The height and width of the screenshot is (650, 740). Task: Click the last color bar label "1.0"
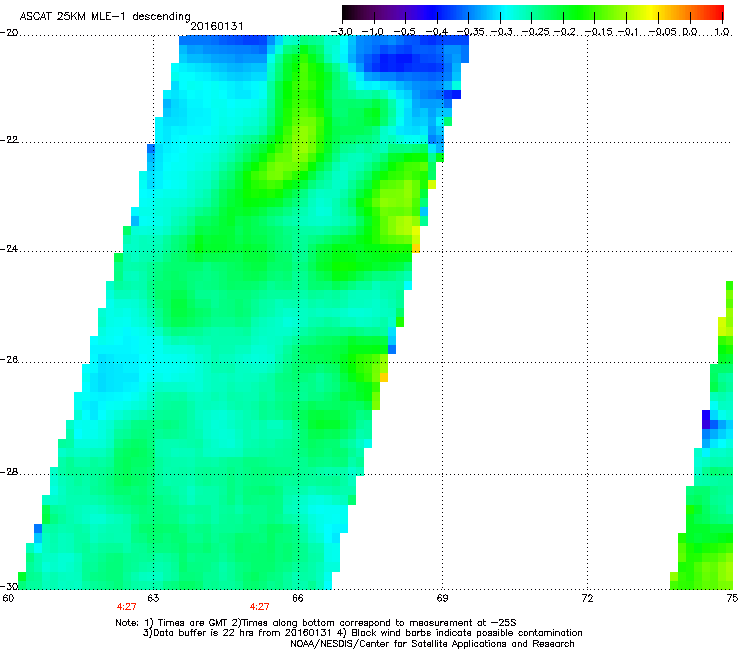[x=722, y=32]
